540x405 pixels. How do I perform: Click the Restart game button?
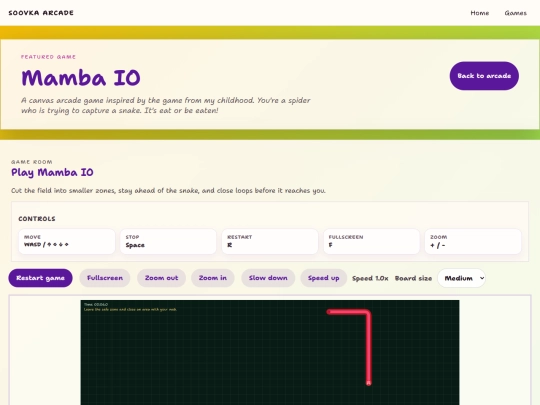coord(40,278)
